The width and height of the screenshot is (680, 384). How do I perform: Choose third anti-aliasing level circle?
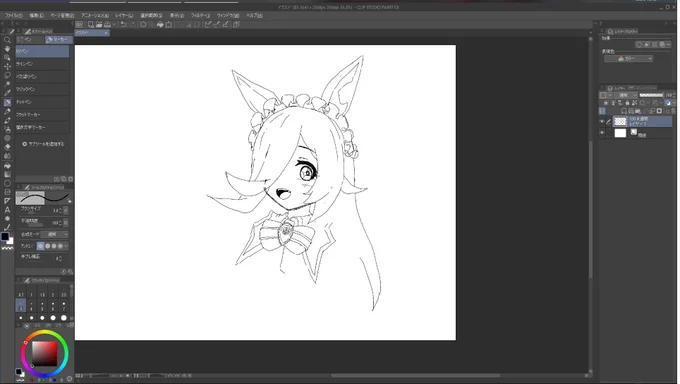click(x=54, y=246)
